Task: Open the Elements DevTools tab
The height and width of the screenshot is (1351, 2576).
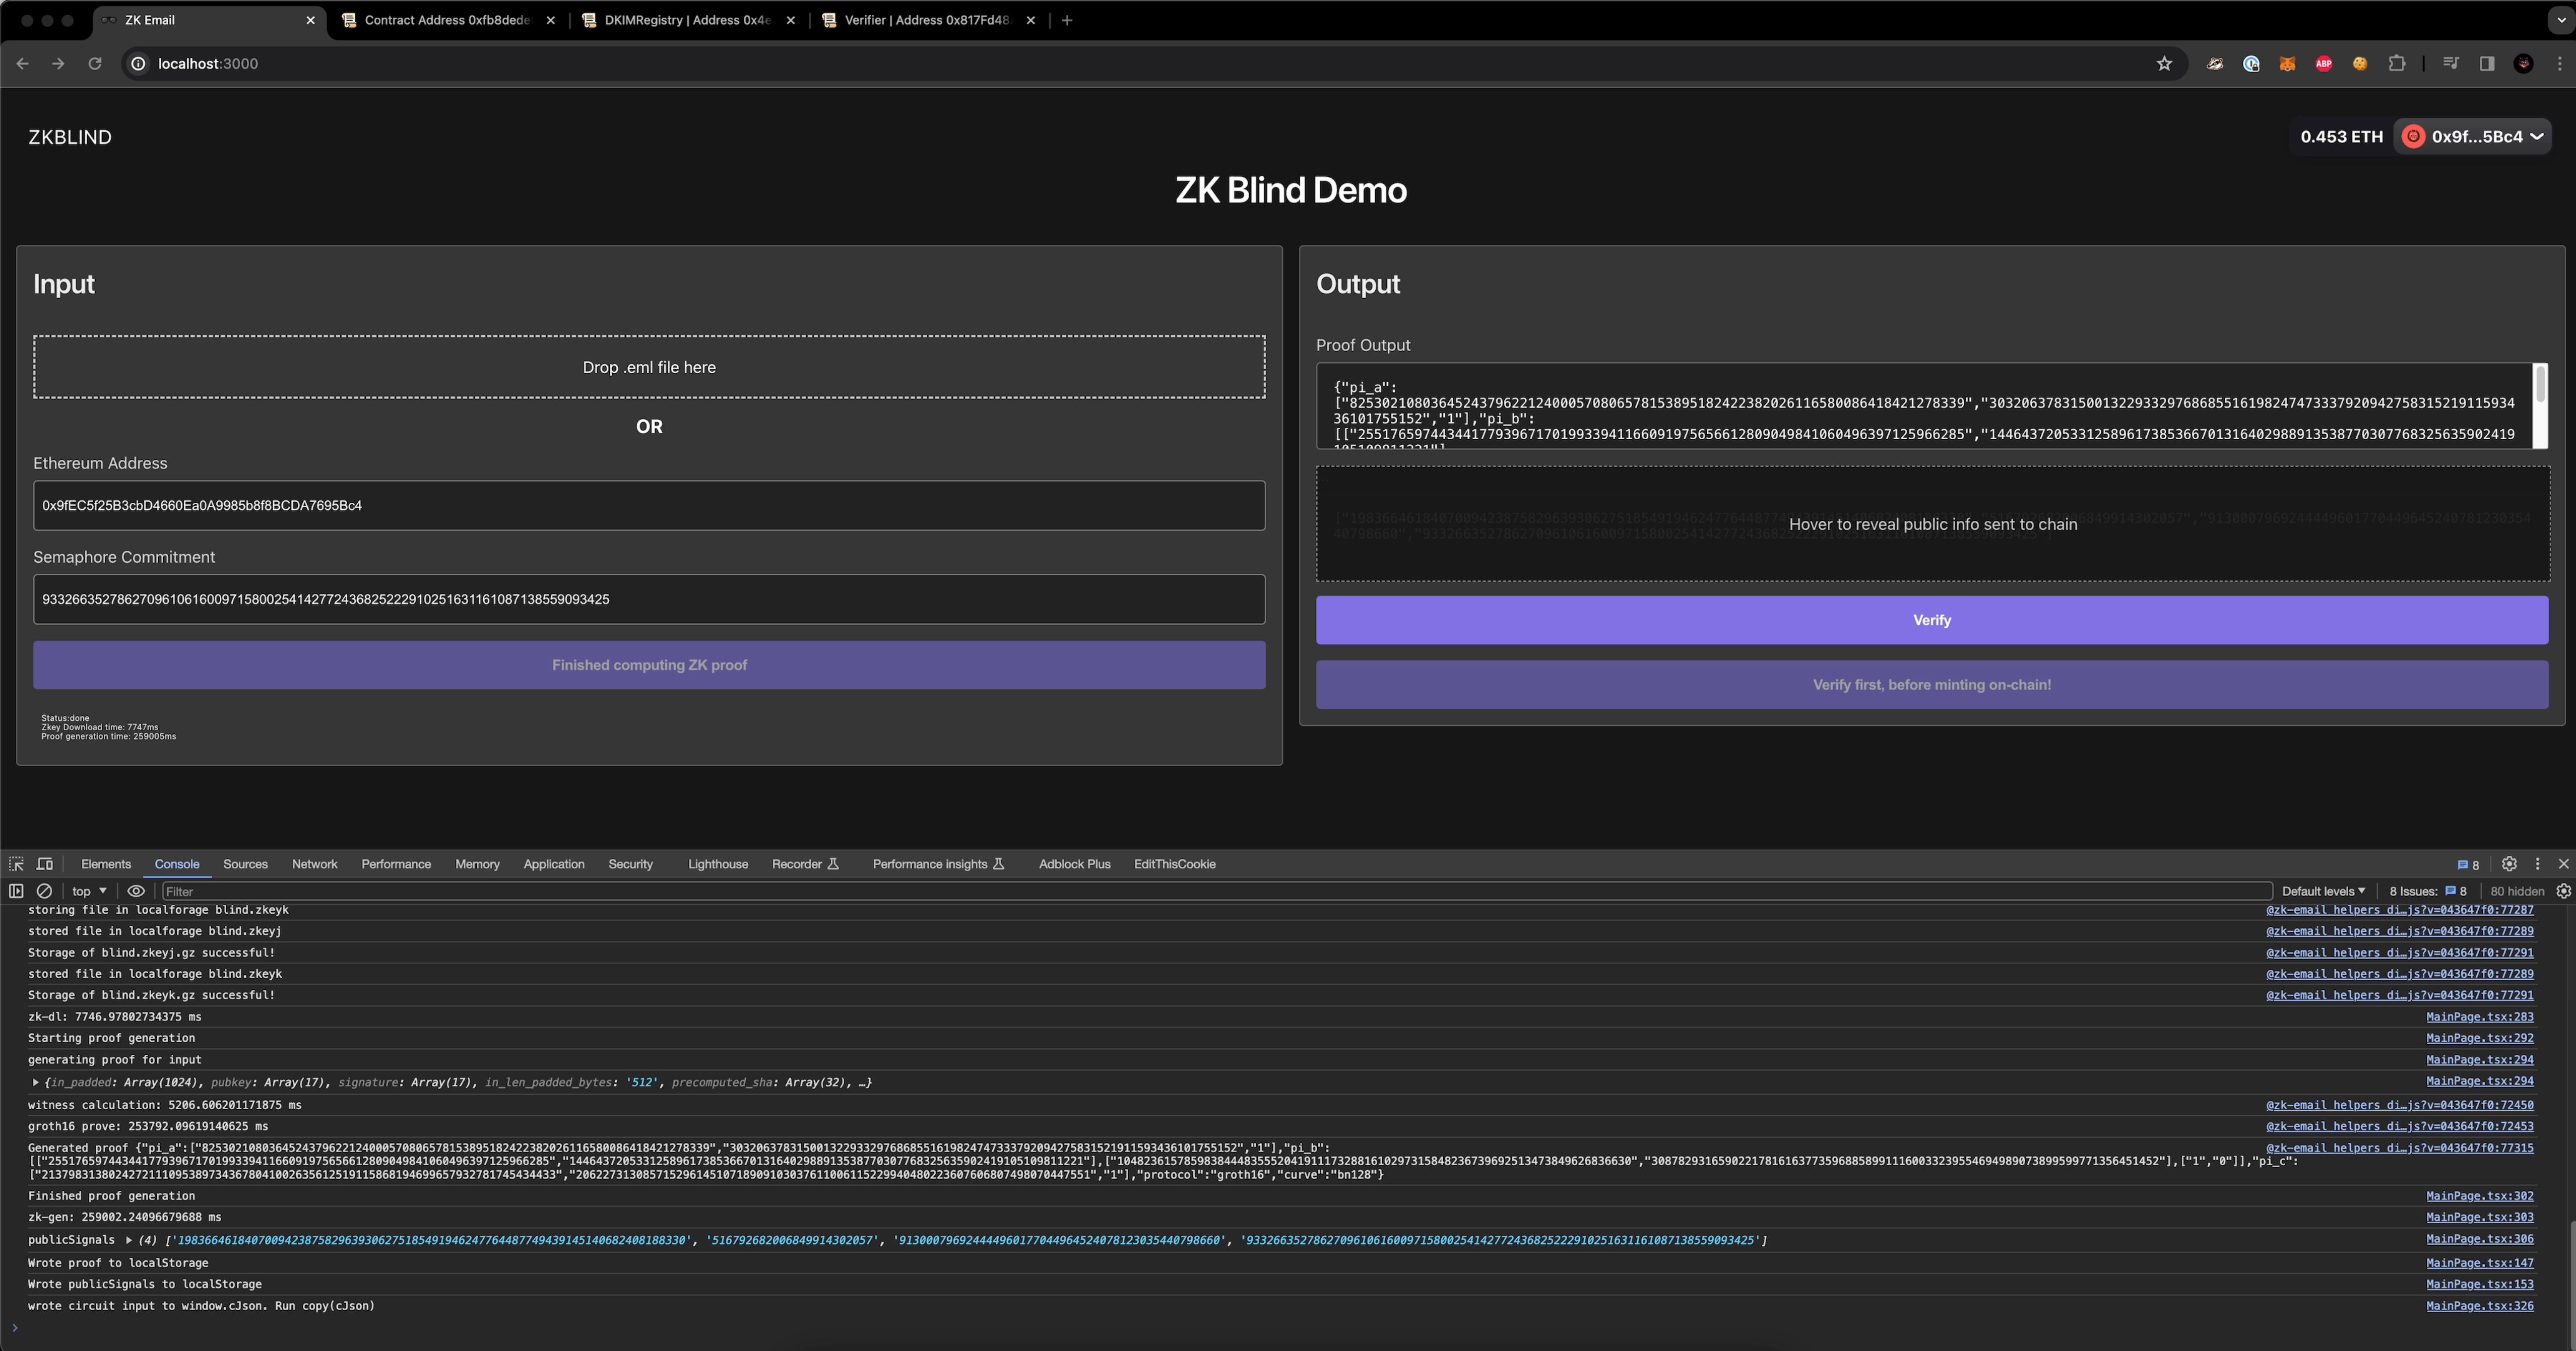Action: (106, 864)
